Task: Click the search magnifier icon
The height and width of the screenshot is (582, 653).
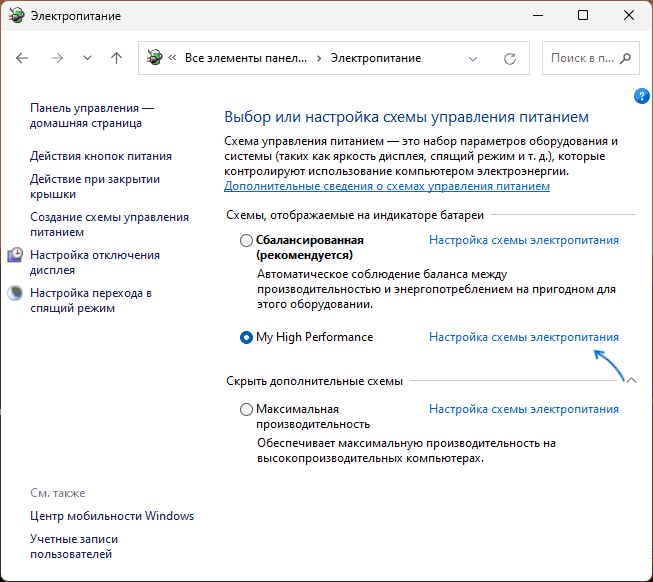Action: point(625,58)
